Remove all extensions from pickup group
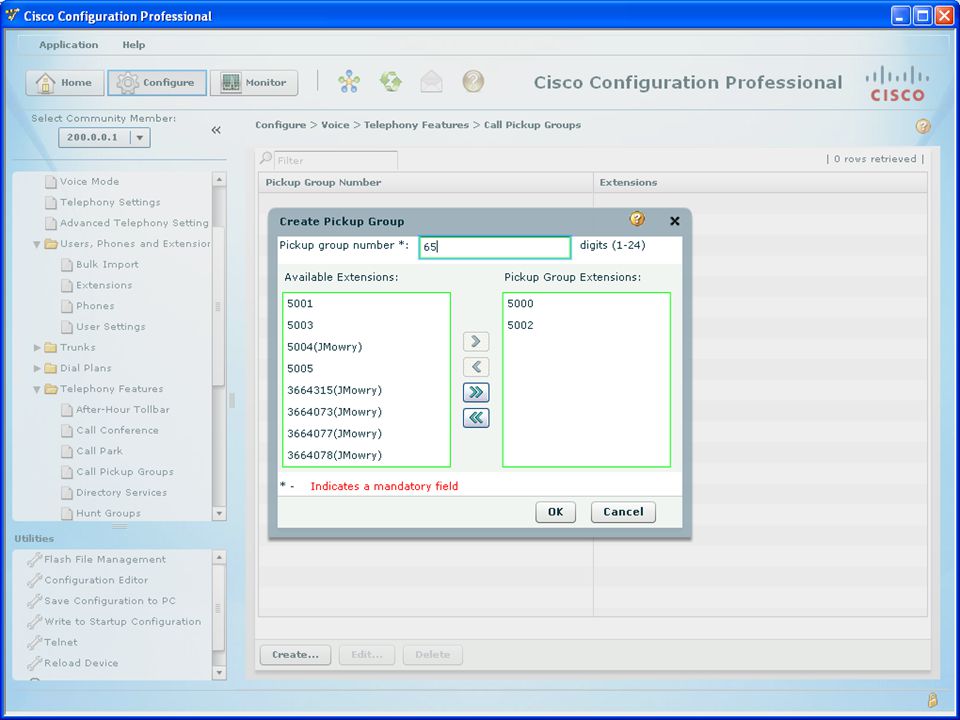Screen dimensions: 960x720 pos(476,418)
